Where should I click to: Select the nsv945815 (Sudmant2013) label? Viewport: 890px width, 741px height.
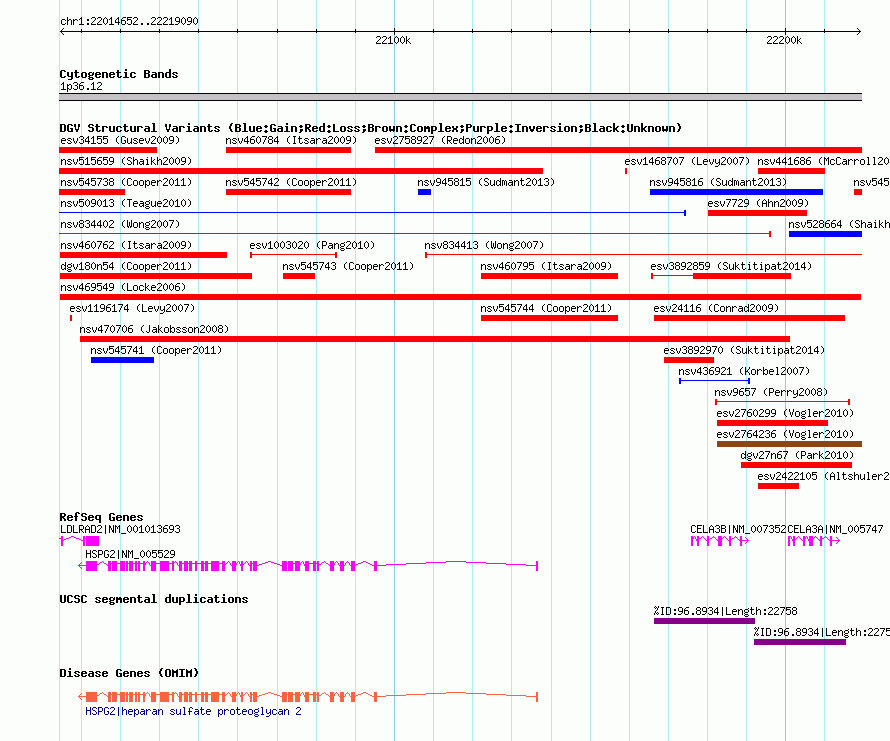tap(486, 182)
